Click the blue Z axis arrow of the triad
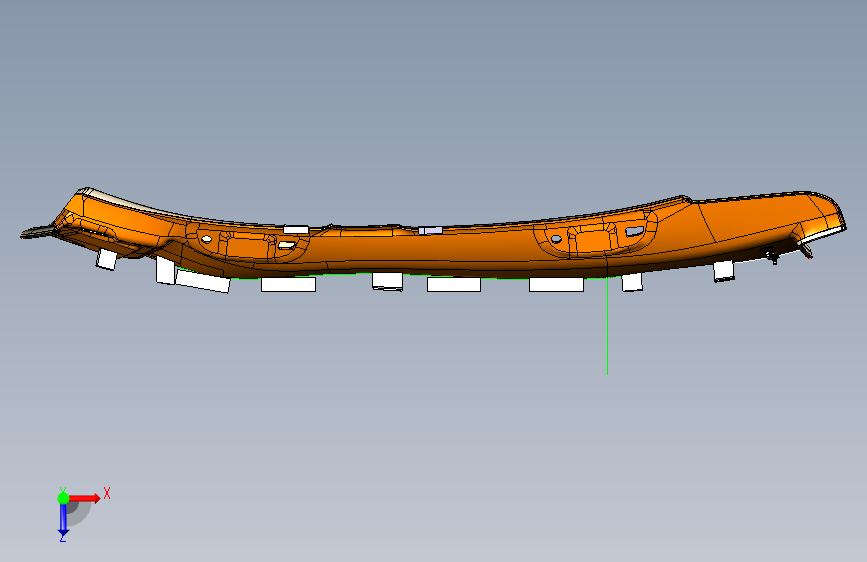Image resolution: width=867 pixels, height=562 pixels. click(x=63, y=520)
